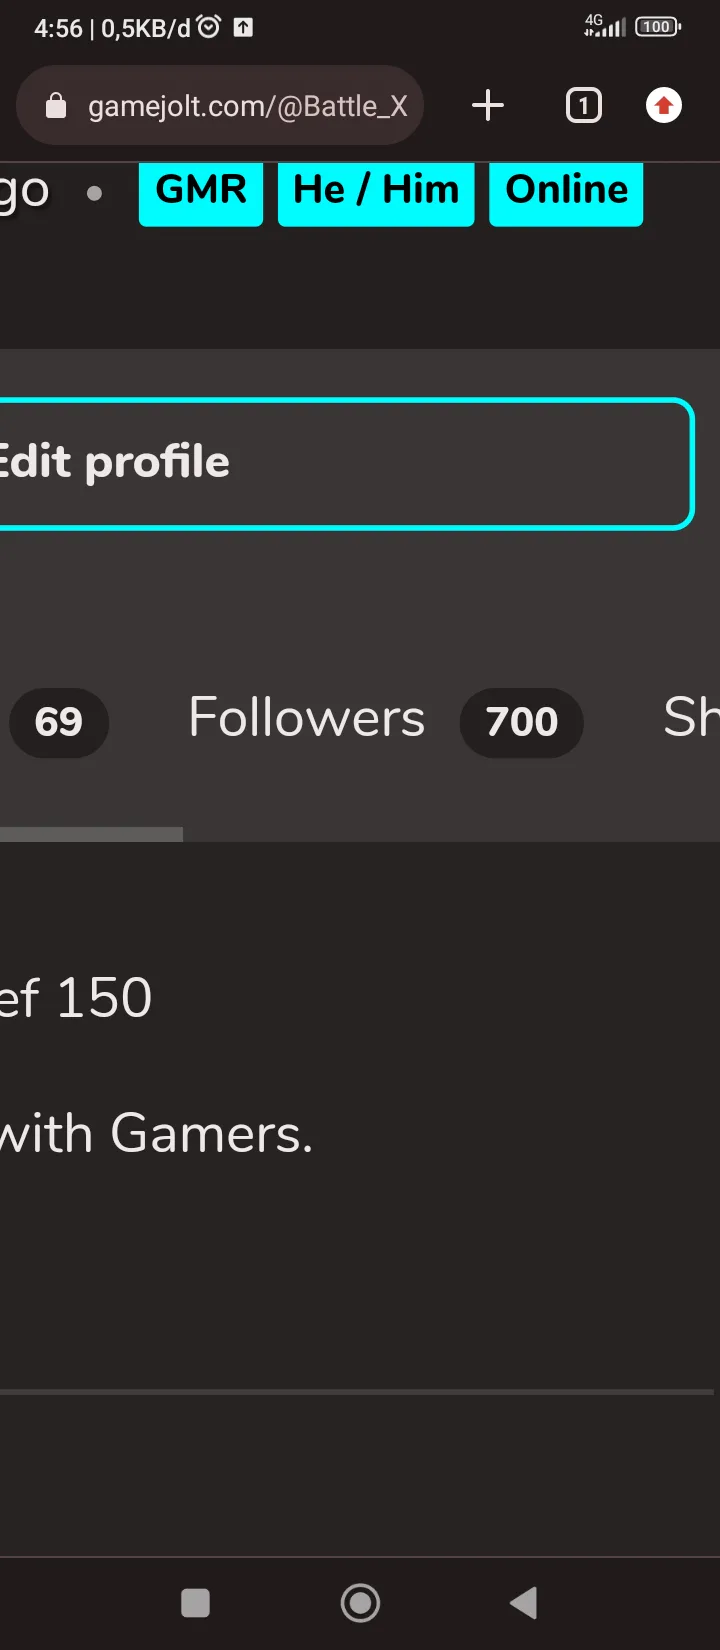Click the 69 count badge
Screen dimensions: 720x1650
[58, 722]
